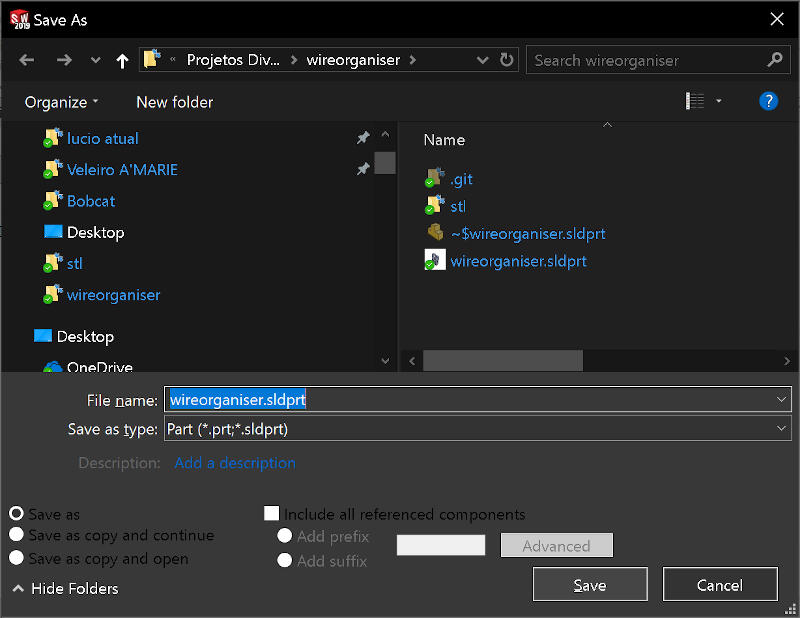Screen dimensions: 800x618
Task: Select the "Save as" radio option
Action: [x=17, y=514]
